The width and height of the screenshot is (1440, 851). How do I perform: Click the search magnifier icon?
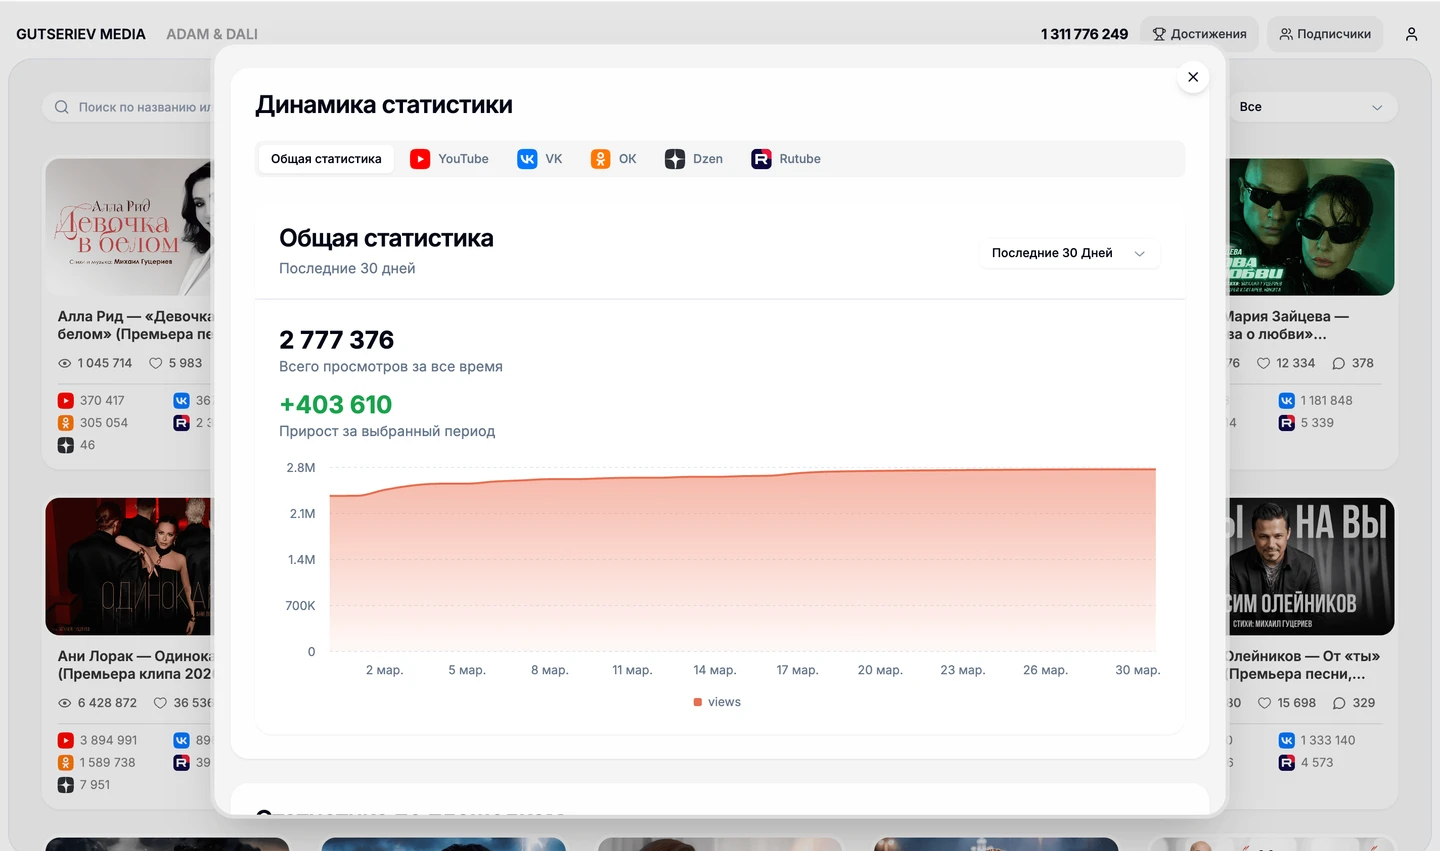pos(62,107)
